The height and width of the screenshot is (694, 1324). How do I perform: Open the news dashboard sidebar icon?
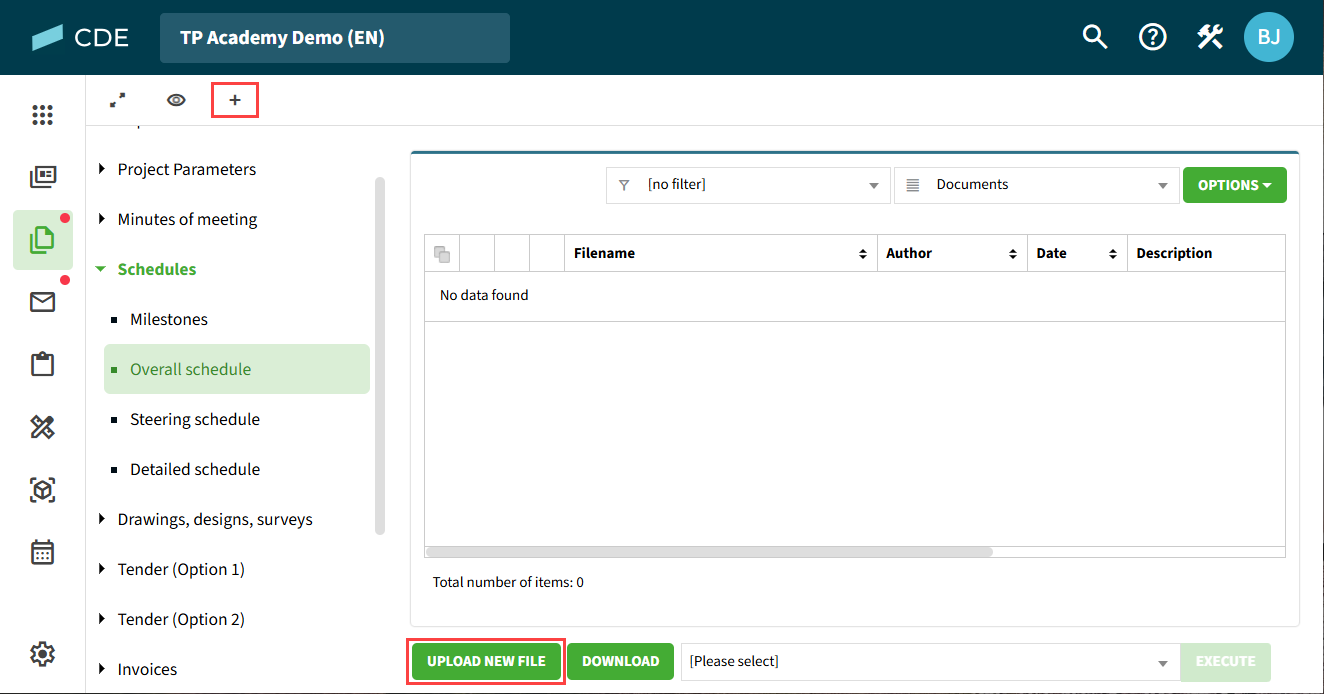[42, 178]
